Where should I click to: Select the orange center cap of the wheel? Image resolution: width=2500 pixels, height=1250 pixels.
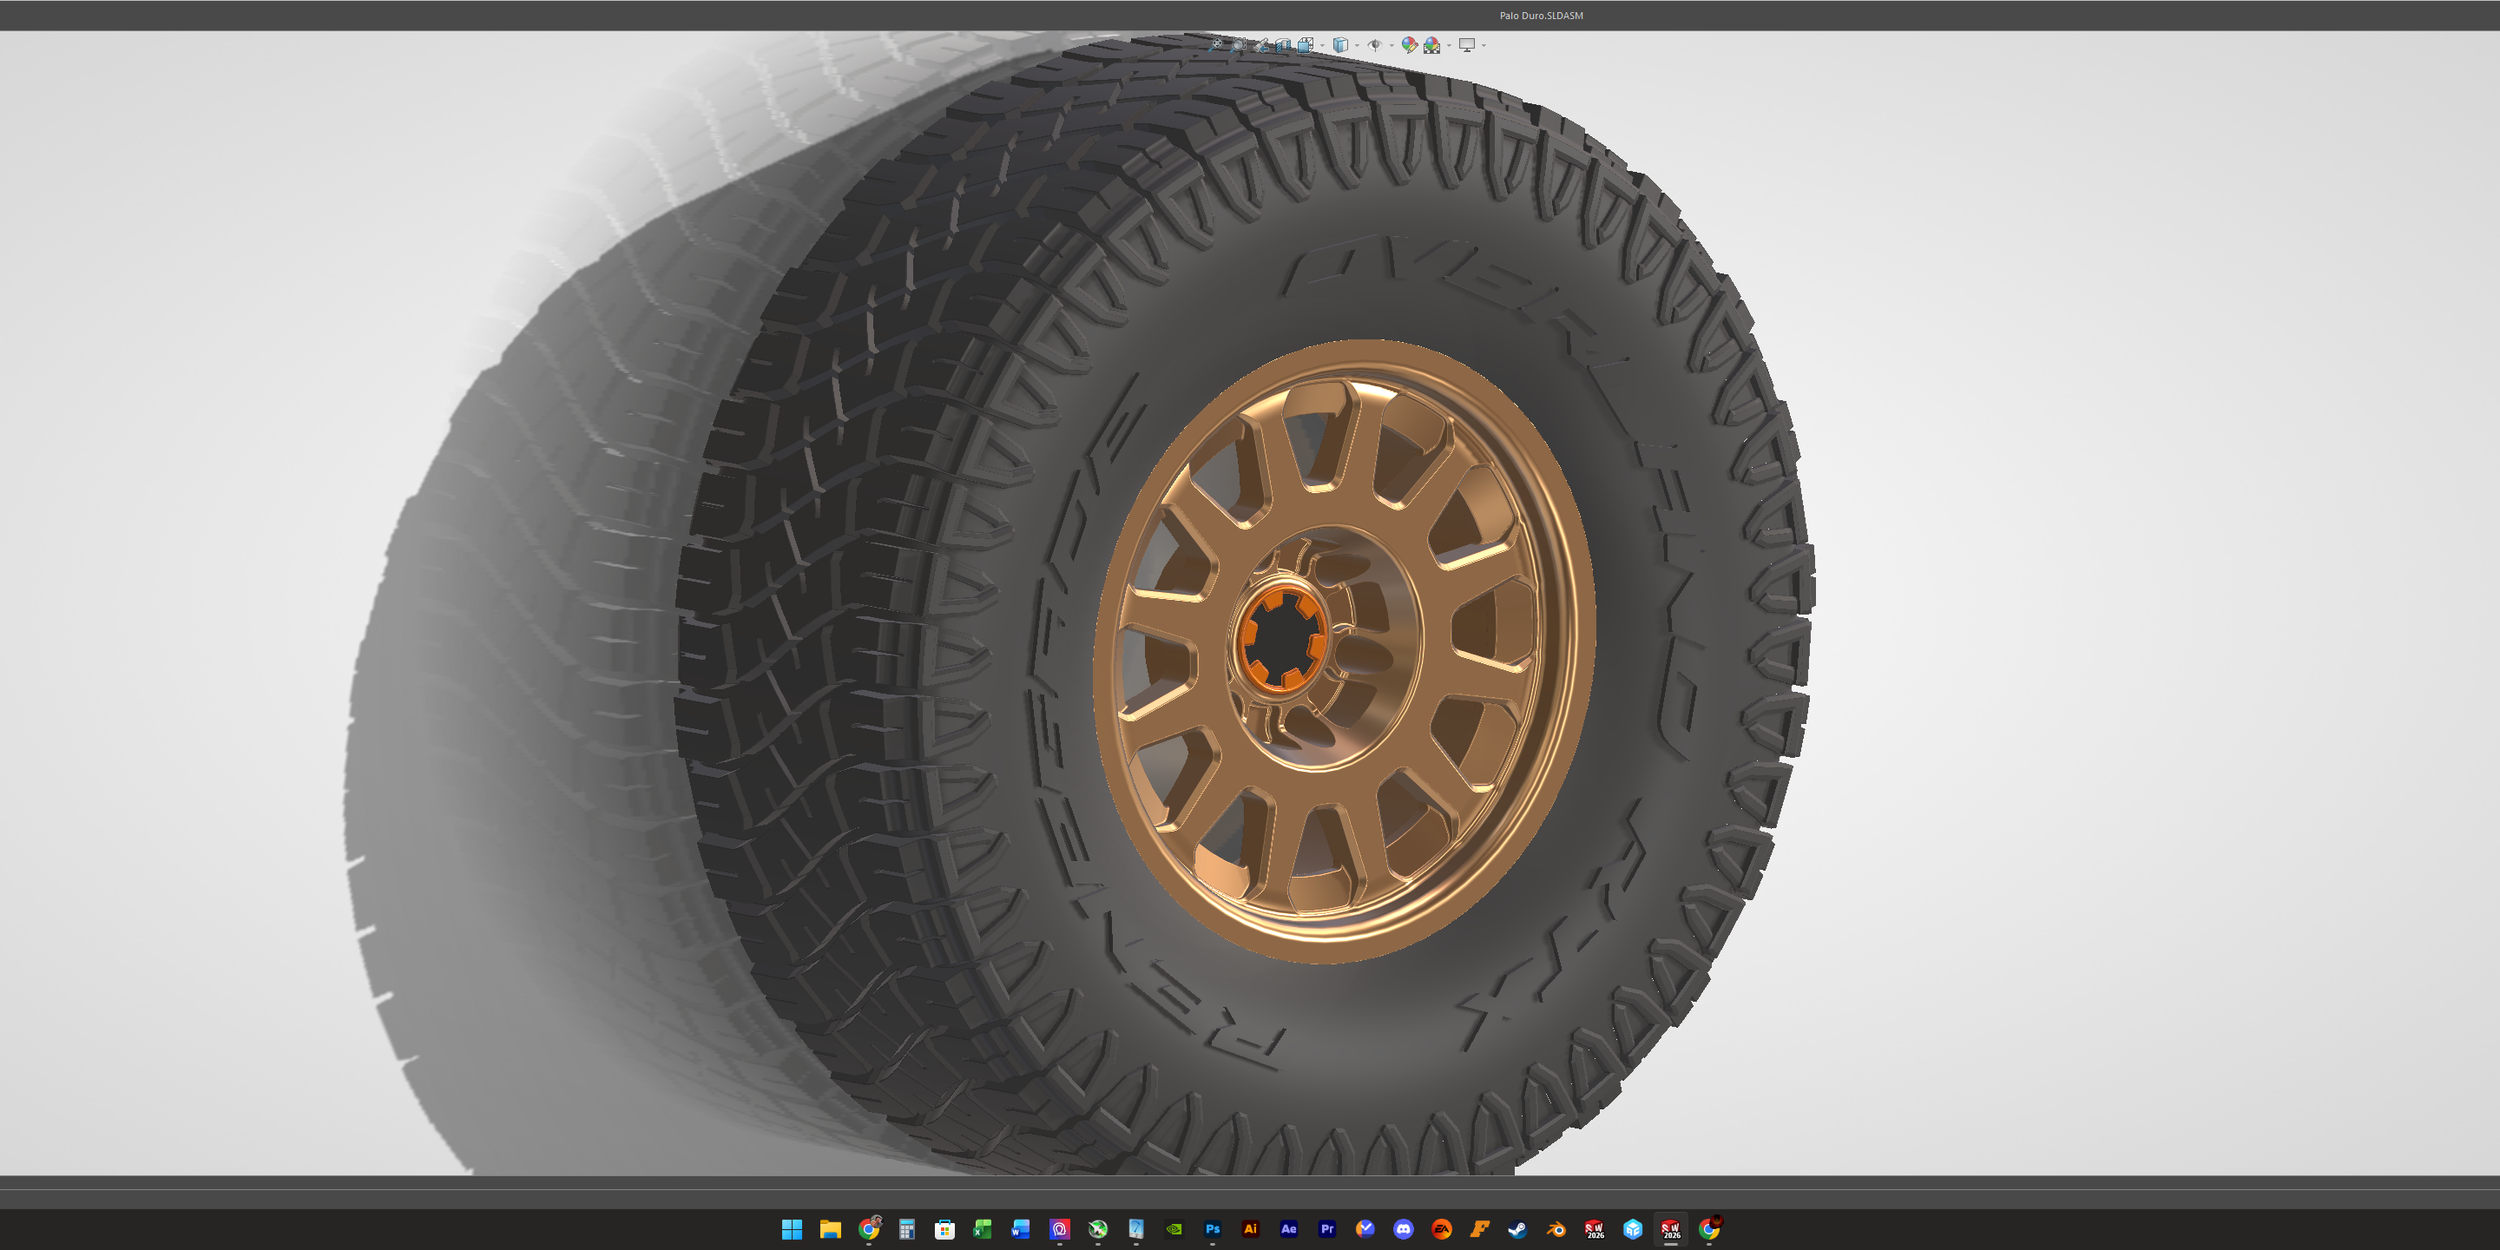[1283, 638]
